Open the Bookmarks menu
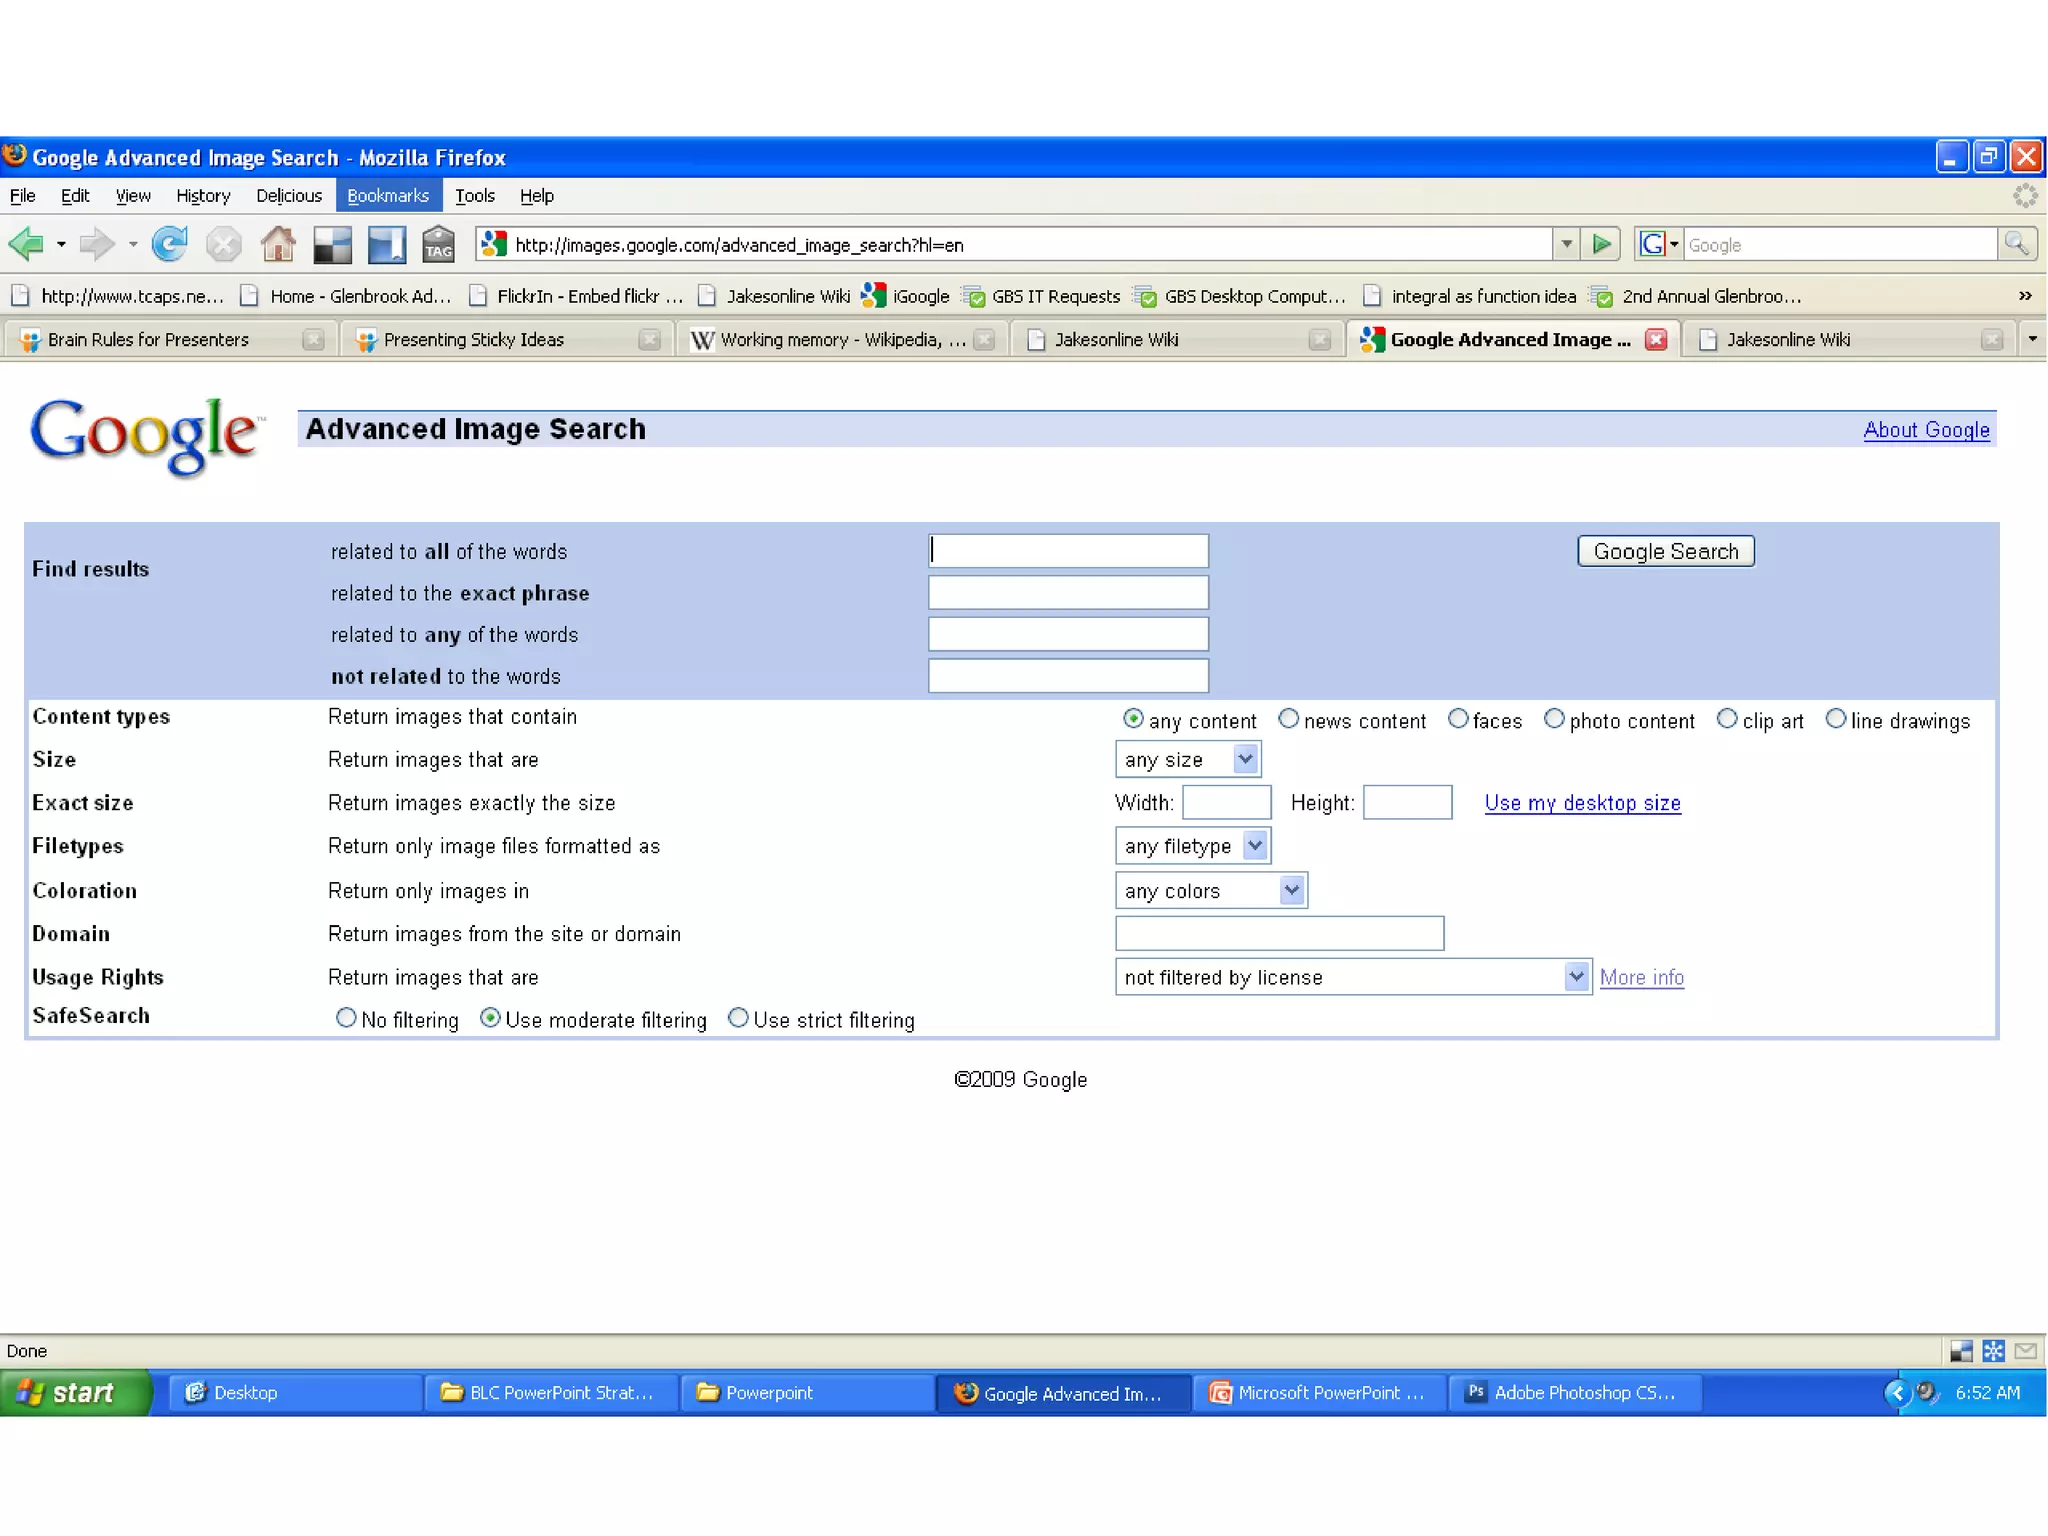Viewport: 2048px width, 1536px height. pos(387,196)
